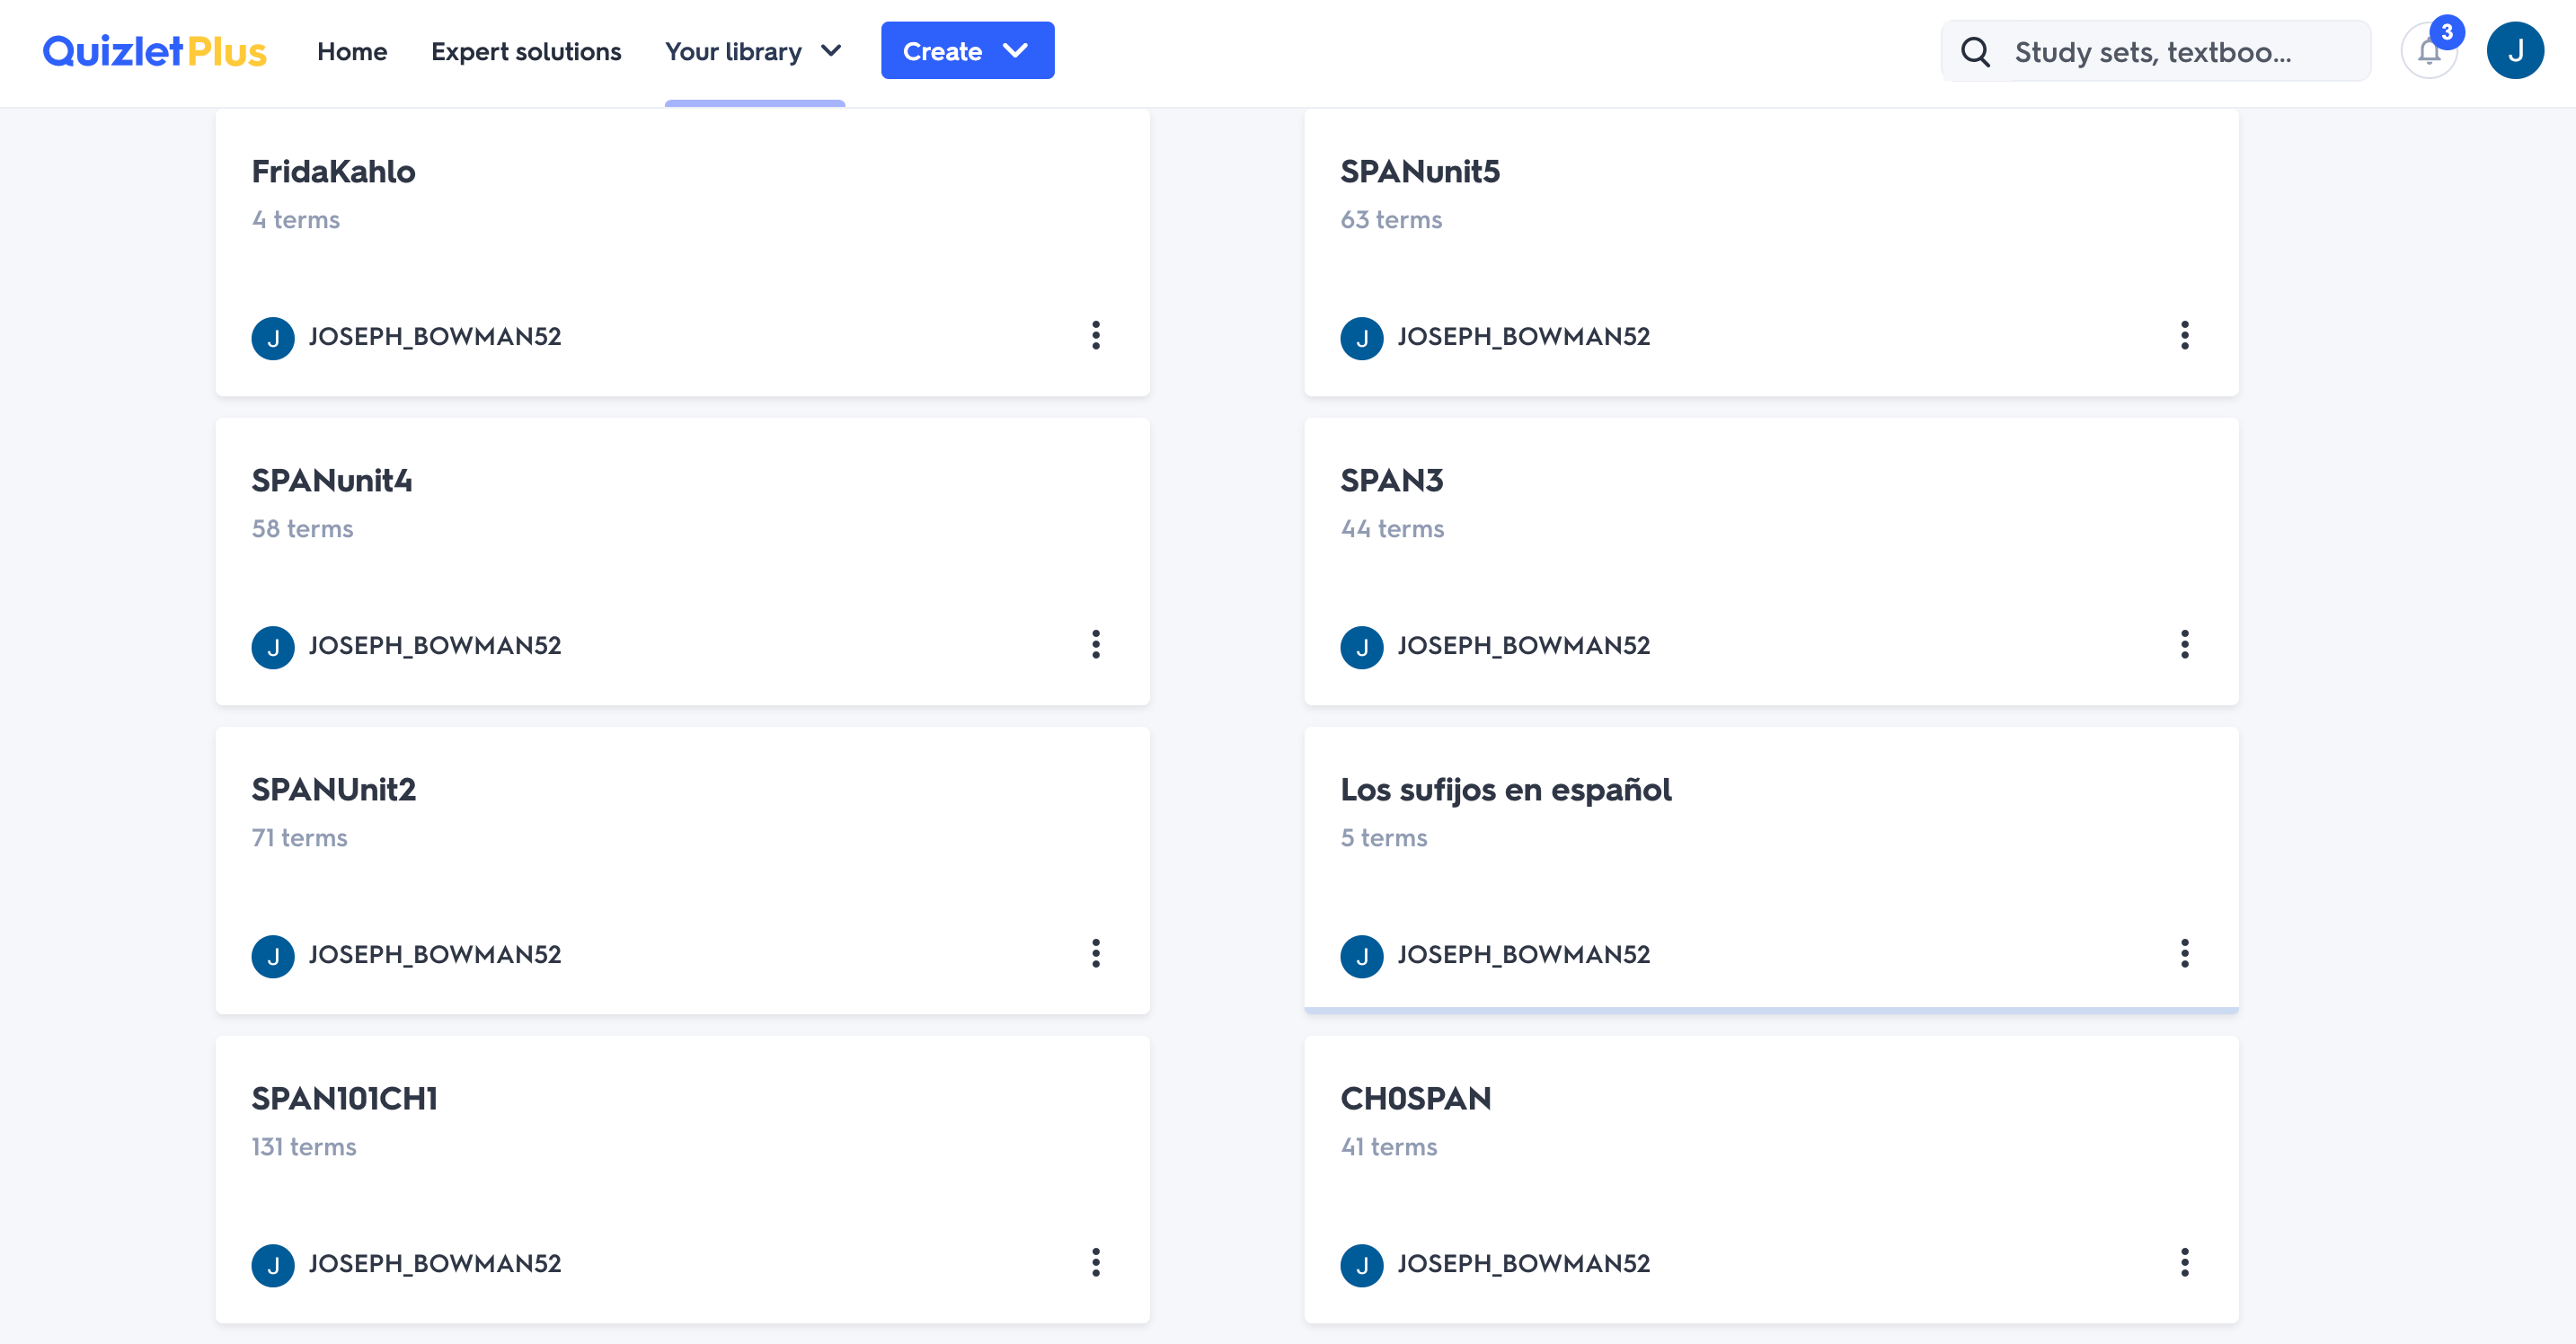This screenshot has height=1344, width=2576.
Task: Open FridaKahlo set's three-dot menu
Action: (1096, 335)
